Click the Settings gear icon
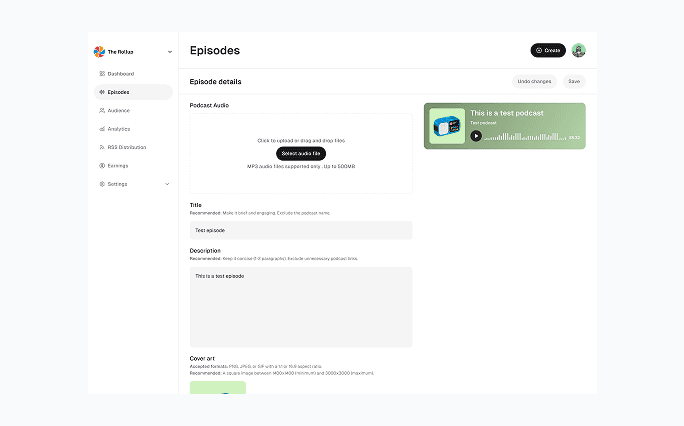Image resolution: width=684 pixels, height=426 pixels. coord(102,184)
